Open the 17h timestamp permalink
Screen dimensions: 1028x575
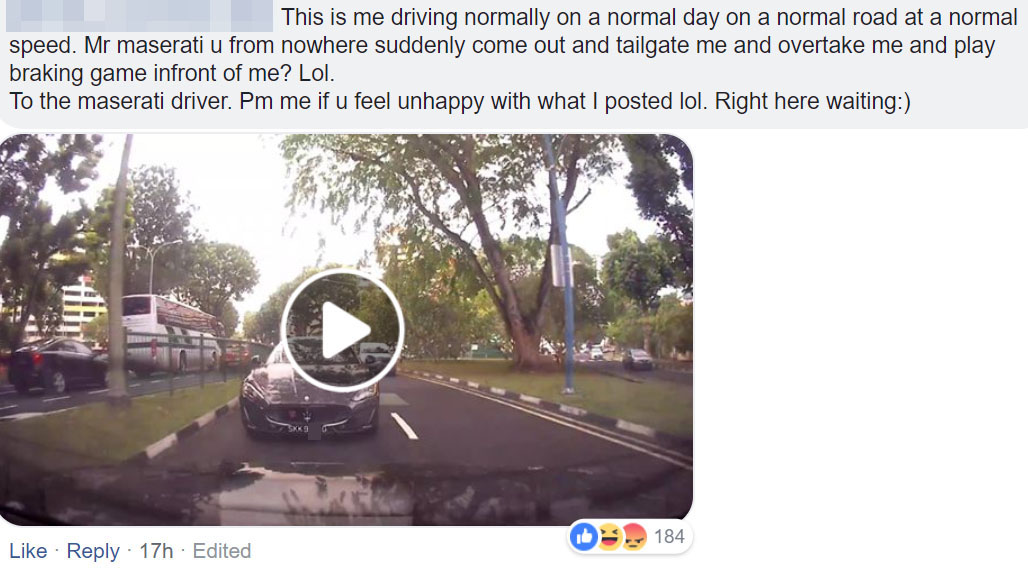[156, 551]
